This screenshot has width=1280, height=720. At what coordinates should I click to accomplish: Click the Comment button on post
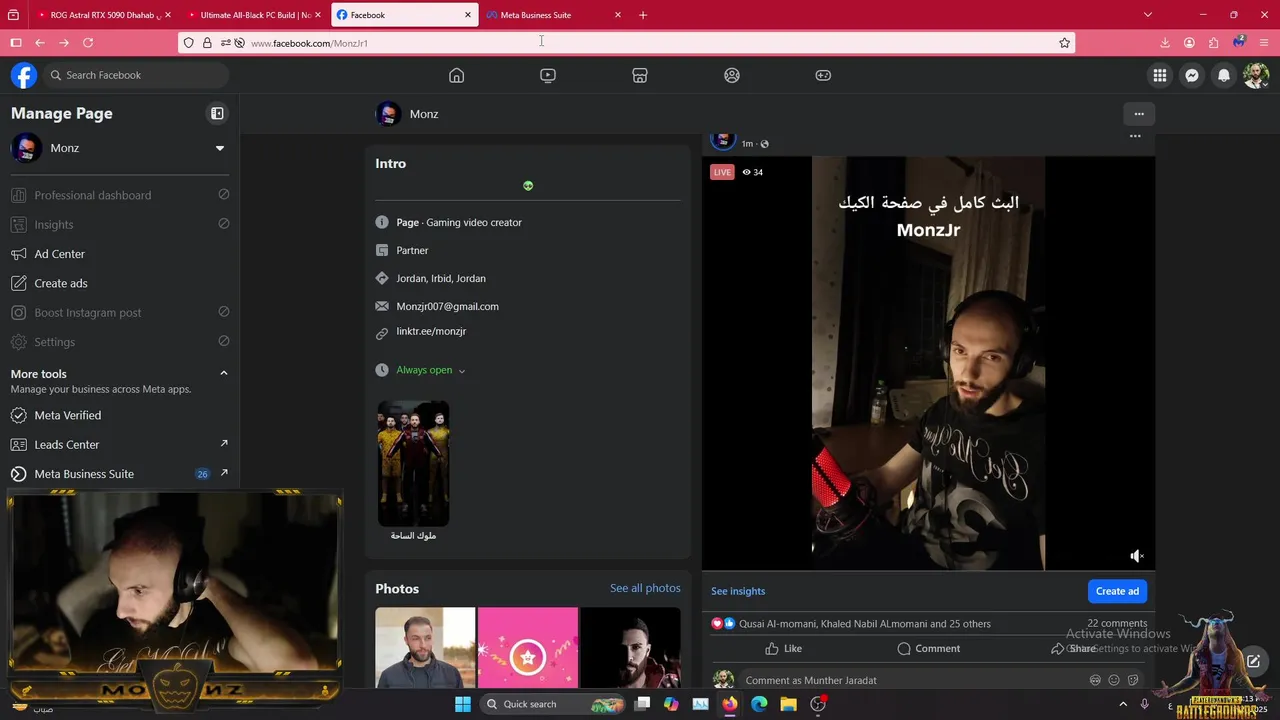(x=928, y=648)
